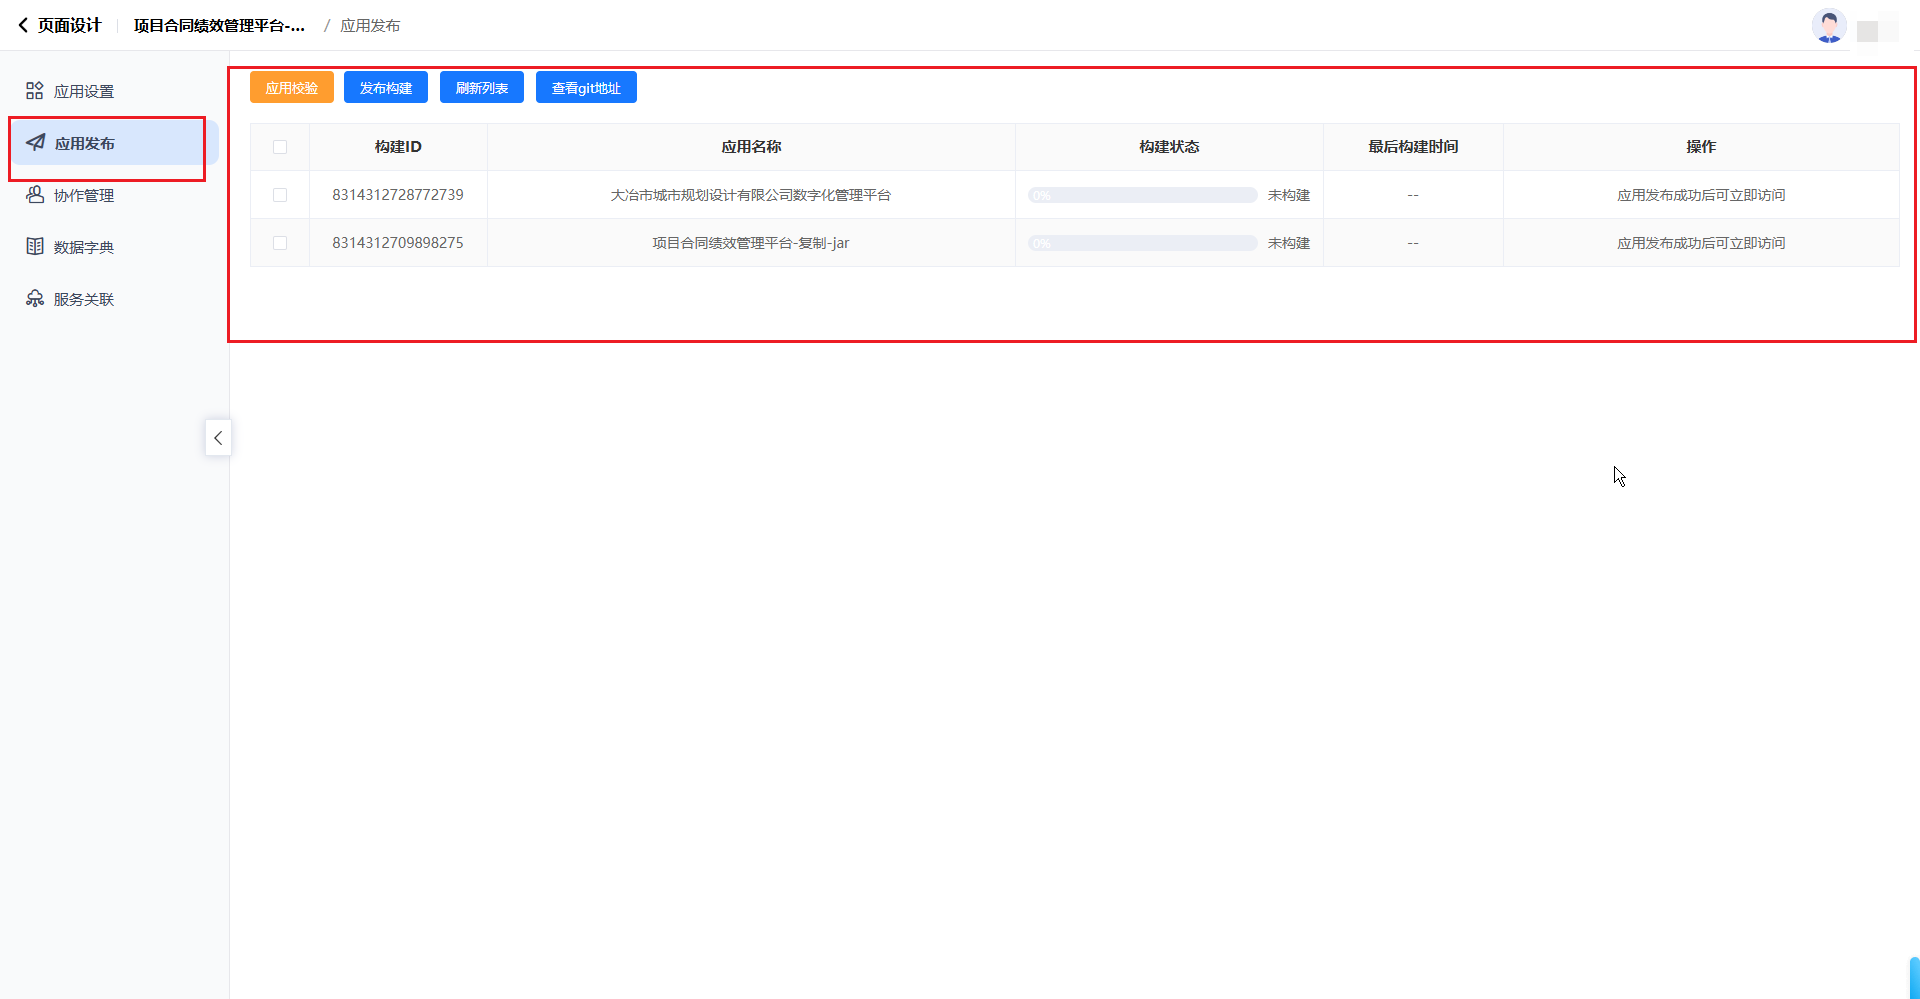Image resolution: width=1920 pixels, height=999 pixels.
Task: Click the 查看git地址 button
Action: [586, 88]
